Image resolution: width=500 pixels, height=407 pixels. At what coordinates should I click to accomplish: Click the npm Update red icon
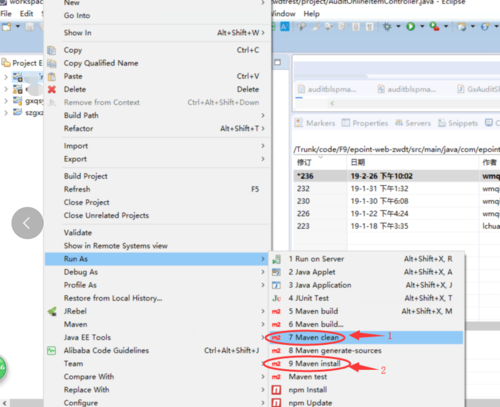(x=276, y=403)
